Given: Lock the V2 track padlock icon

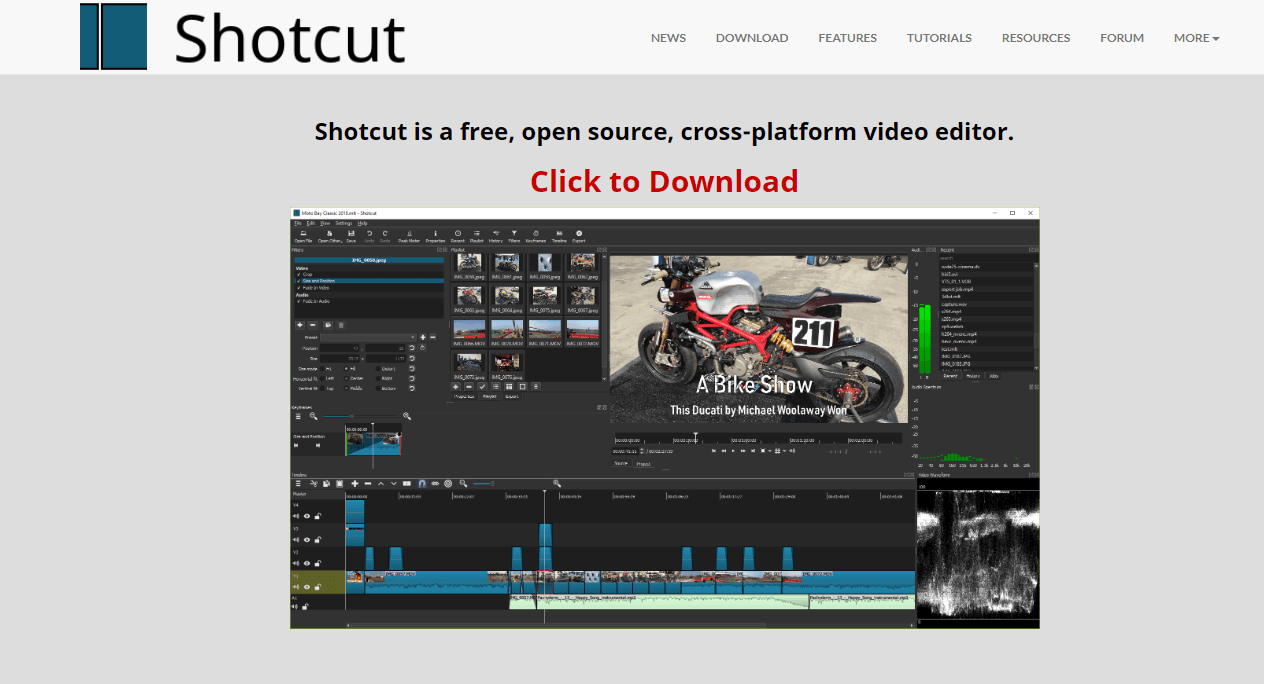Looking at the screenshot, I should click(318, 563).
